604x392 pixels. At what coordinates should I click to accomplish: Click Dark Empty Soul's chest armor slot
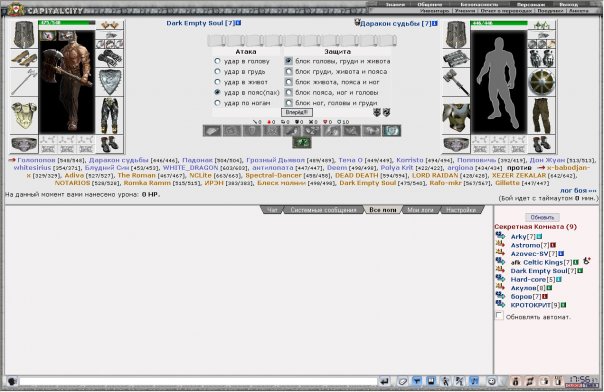[24, 116]
